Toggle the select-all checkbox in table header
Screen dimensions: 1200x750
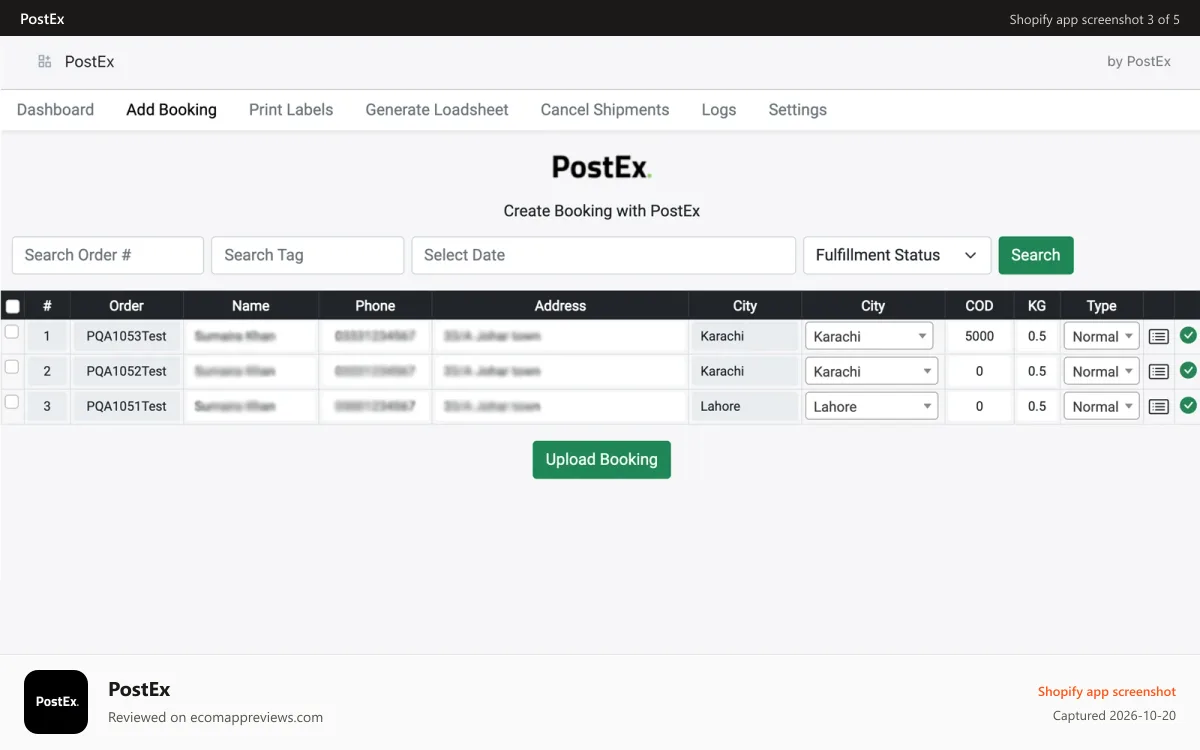tap(12, 307)
